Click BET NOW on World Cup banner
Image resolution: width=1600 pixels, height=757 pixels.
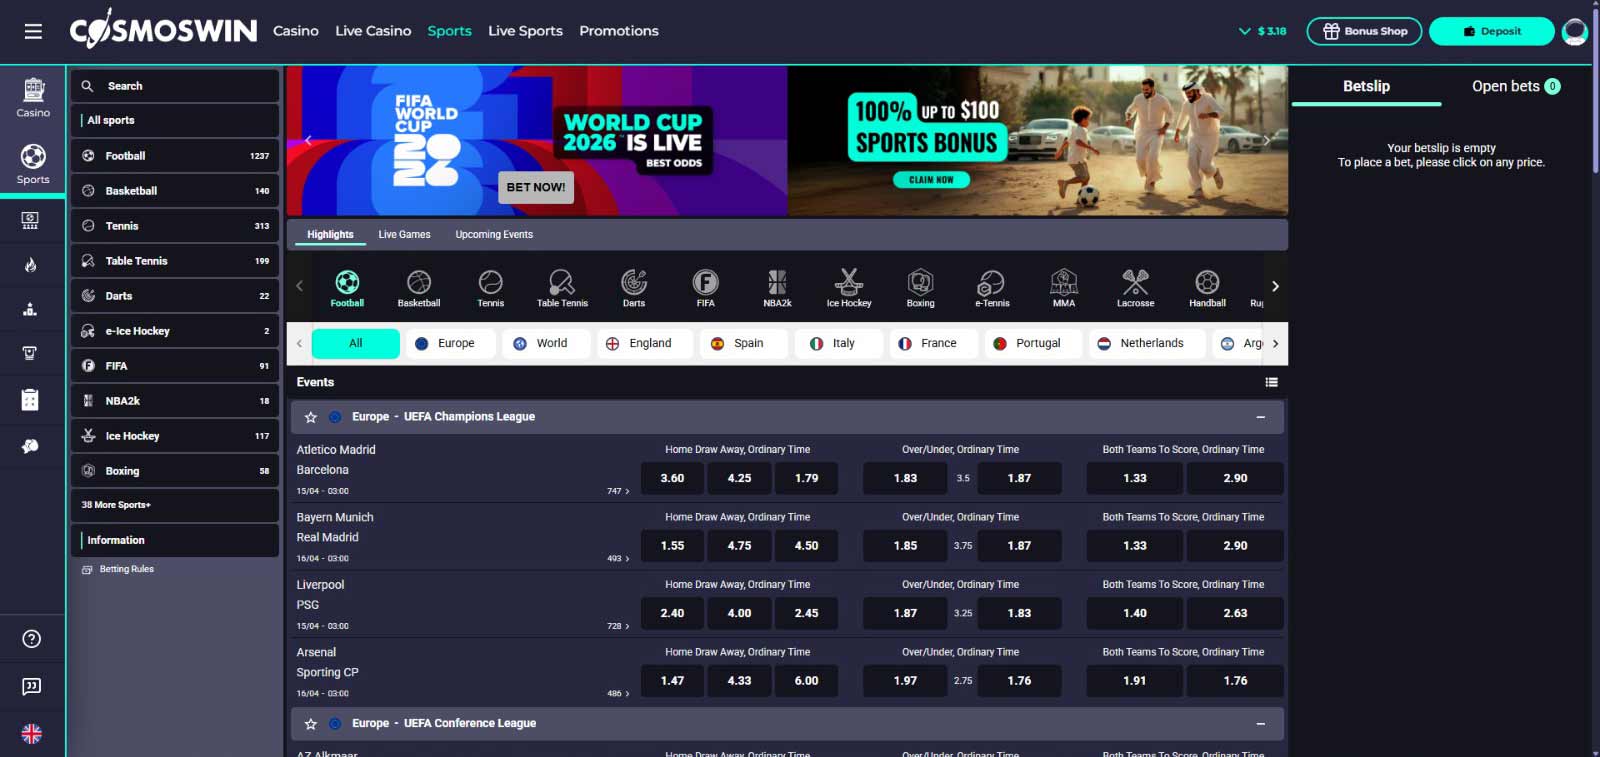[536, 187]
